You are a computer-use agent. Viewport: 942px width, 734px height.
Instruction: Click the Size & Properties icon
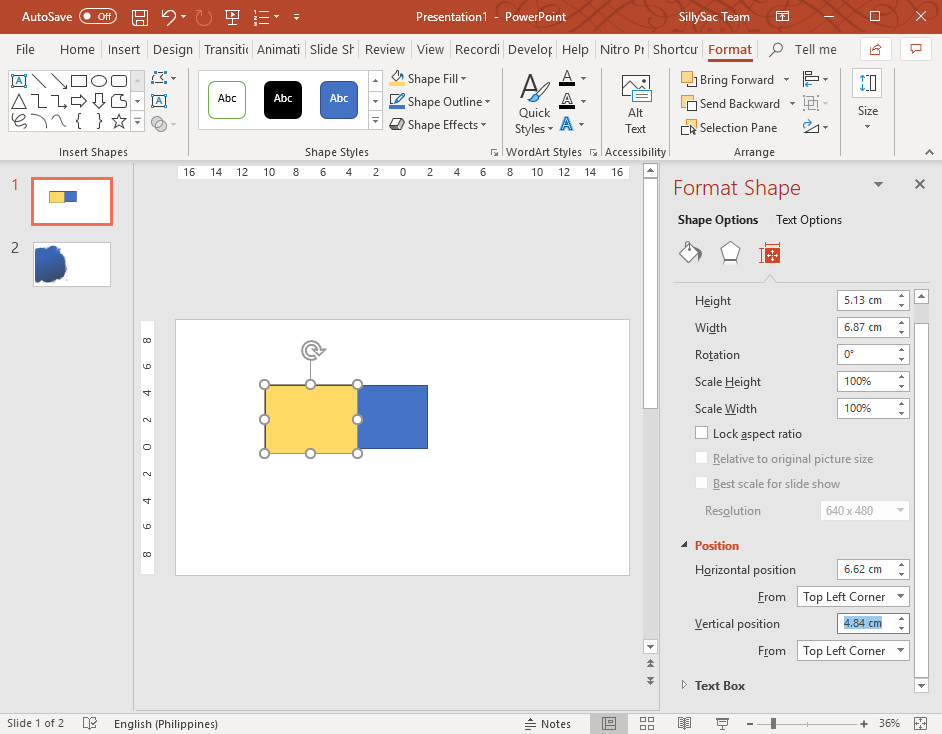pyautogui.click(x=769, y=253)
